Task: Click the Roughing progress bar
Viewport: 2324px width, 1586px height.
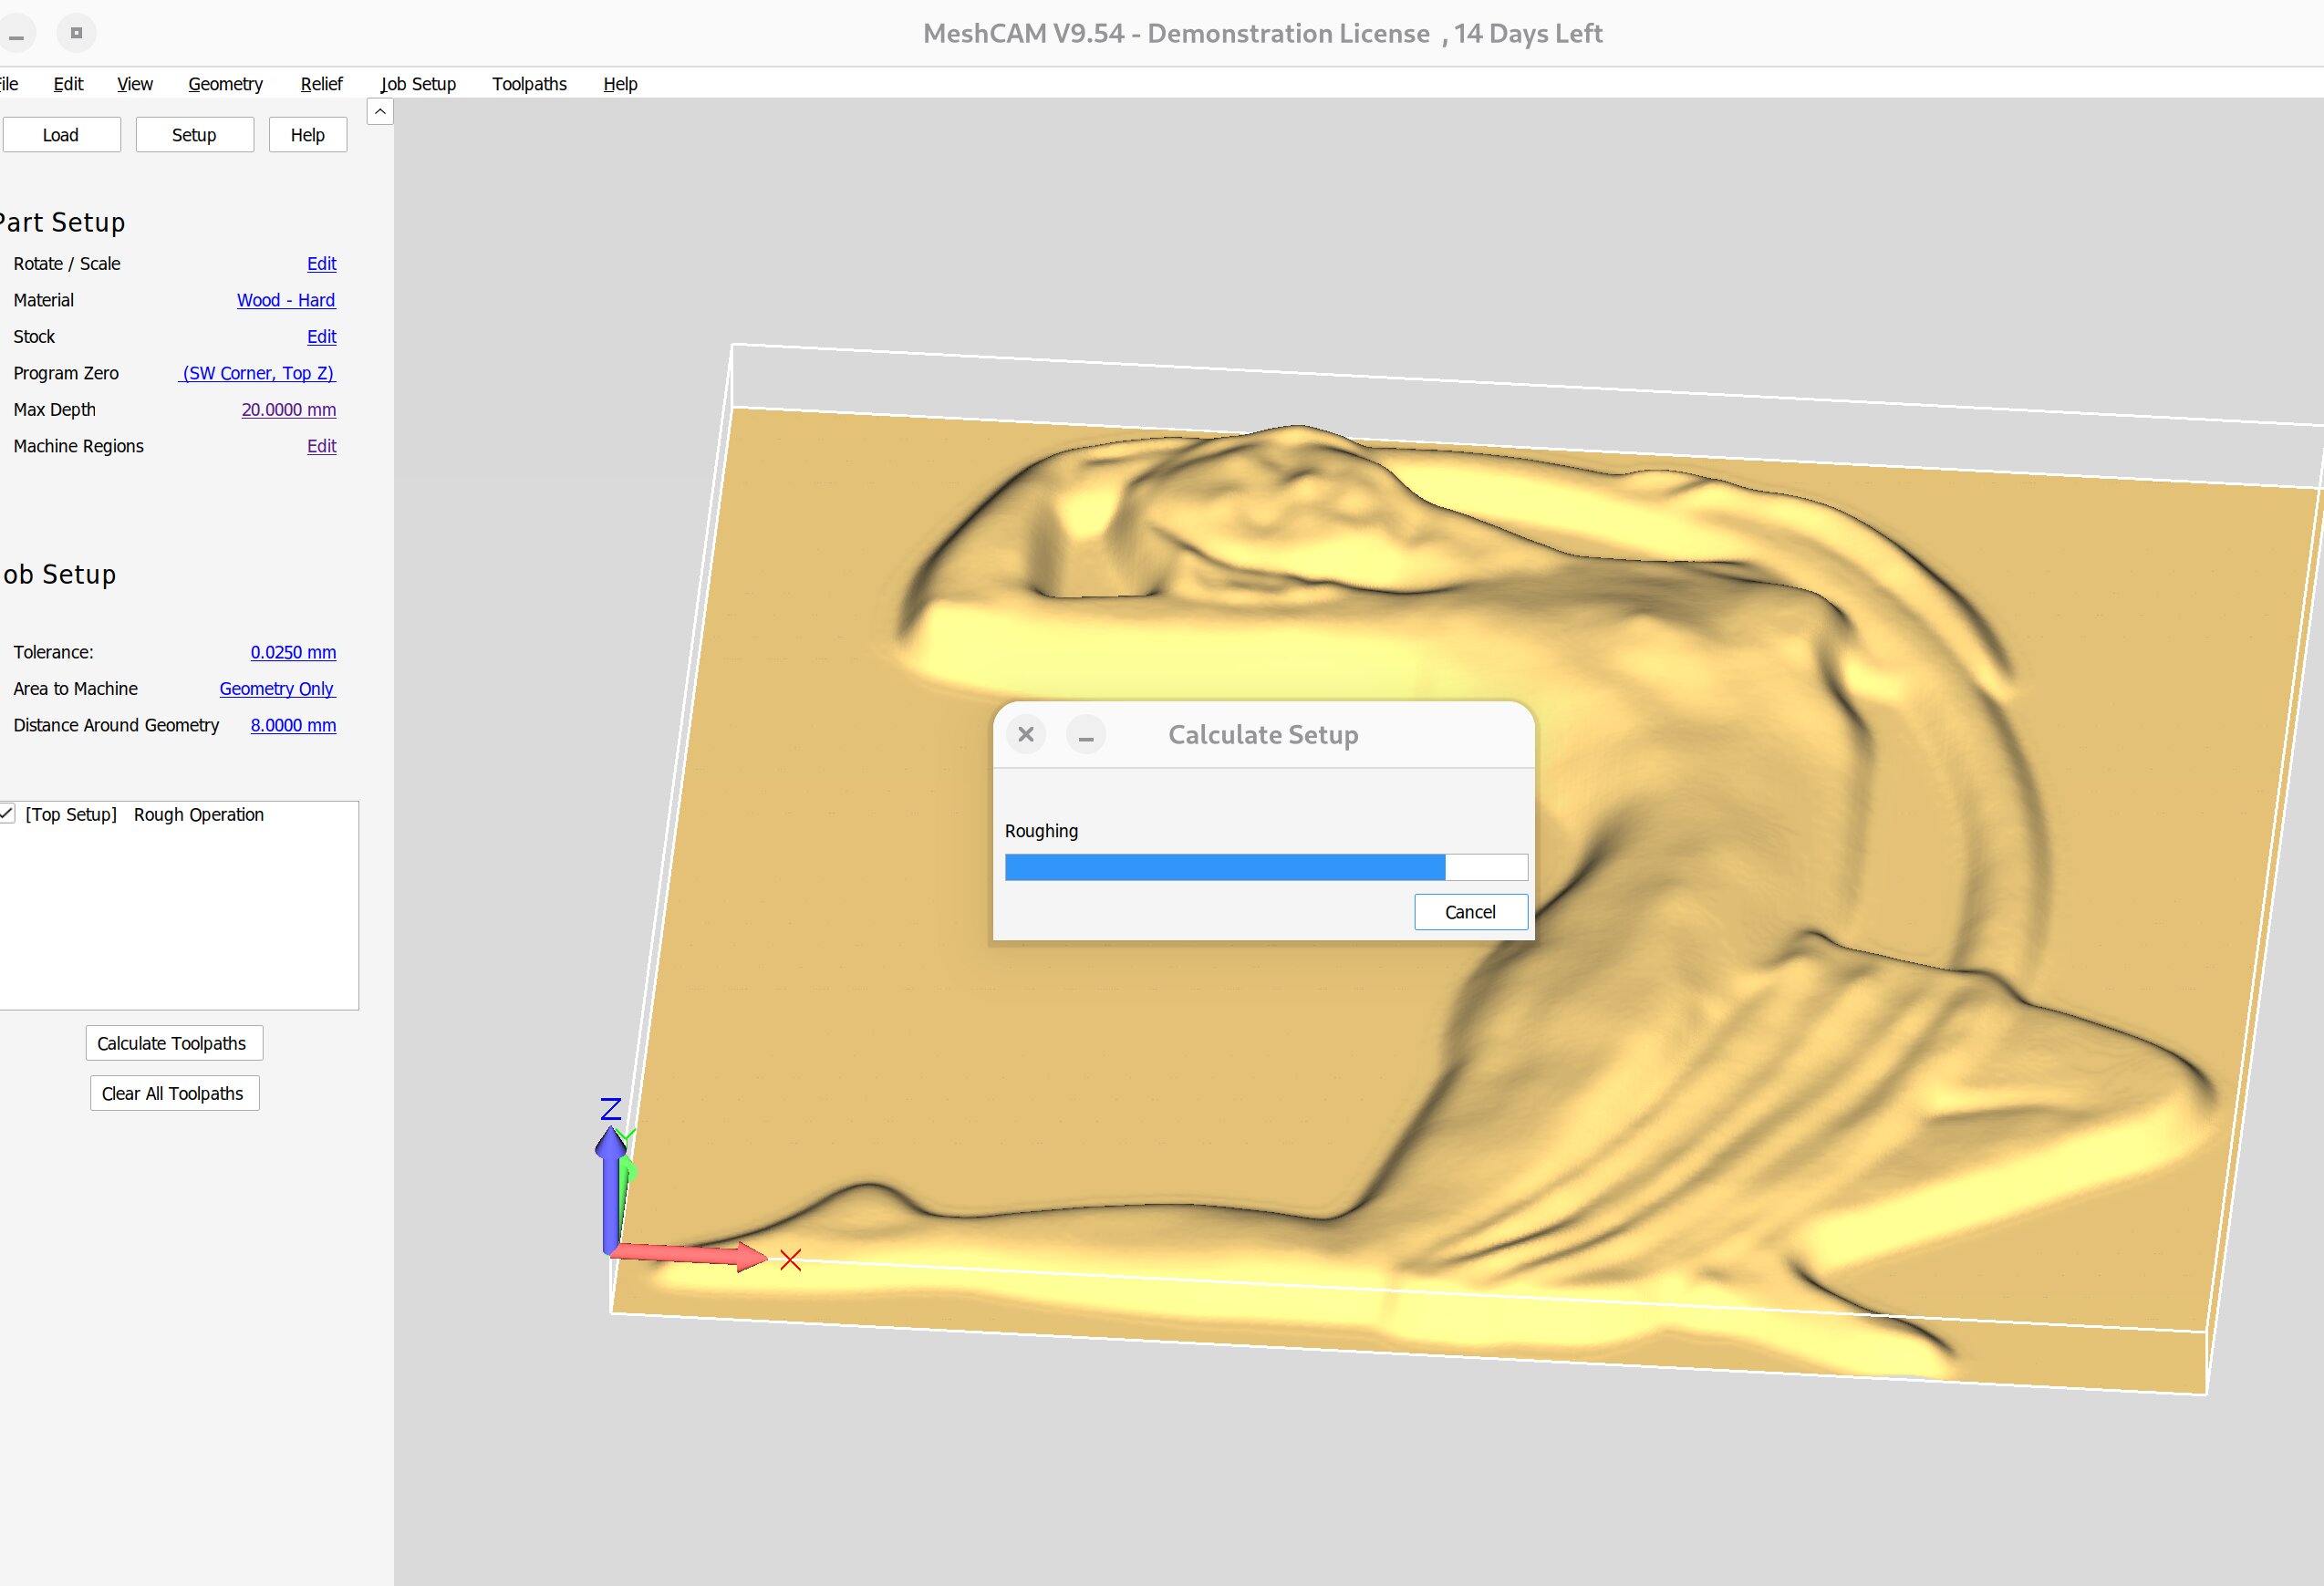Action: coord(1265,867)
